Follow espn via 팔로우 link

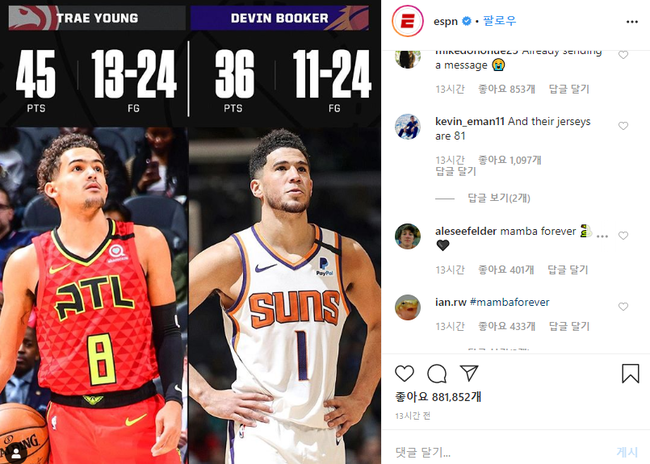[500, 21]
